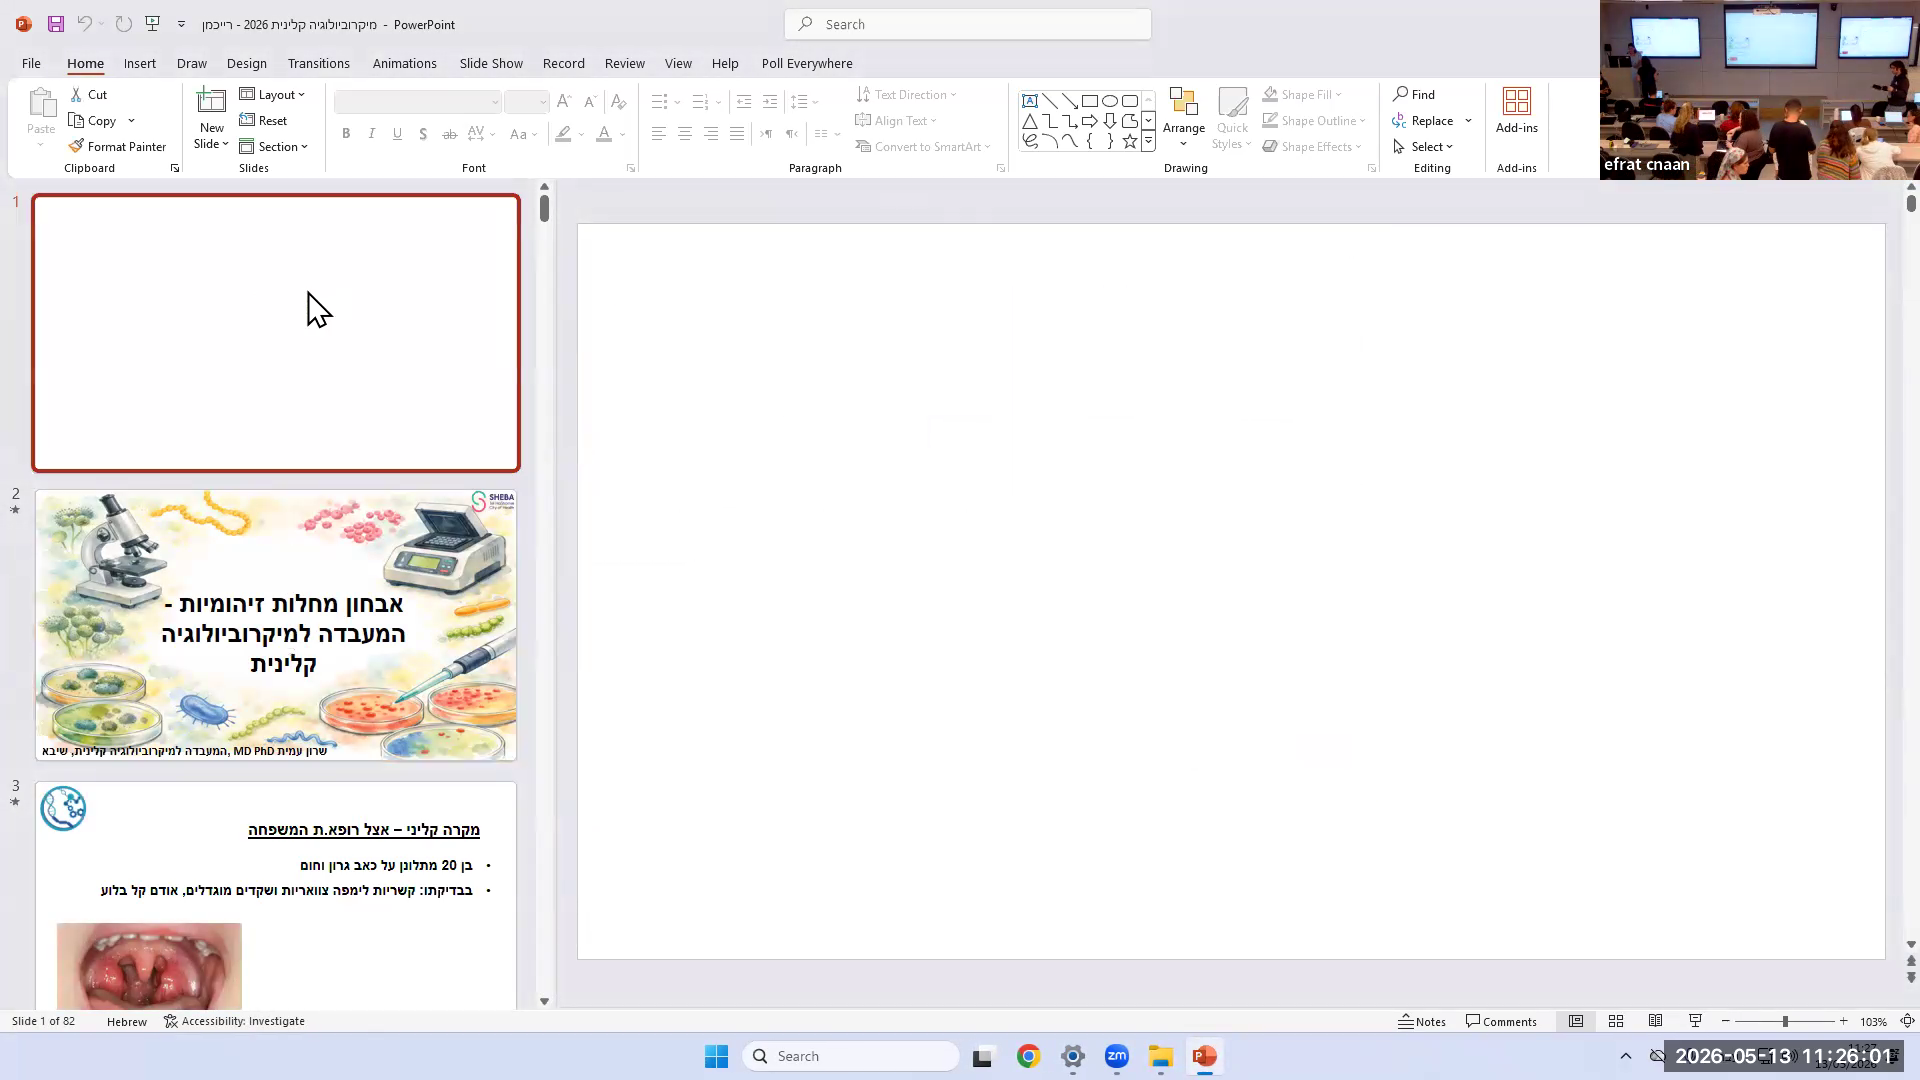Toggle Bold formatting
The image size is (1920, 1080).
pos(346,134)
